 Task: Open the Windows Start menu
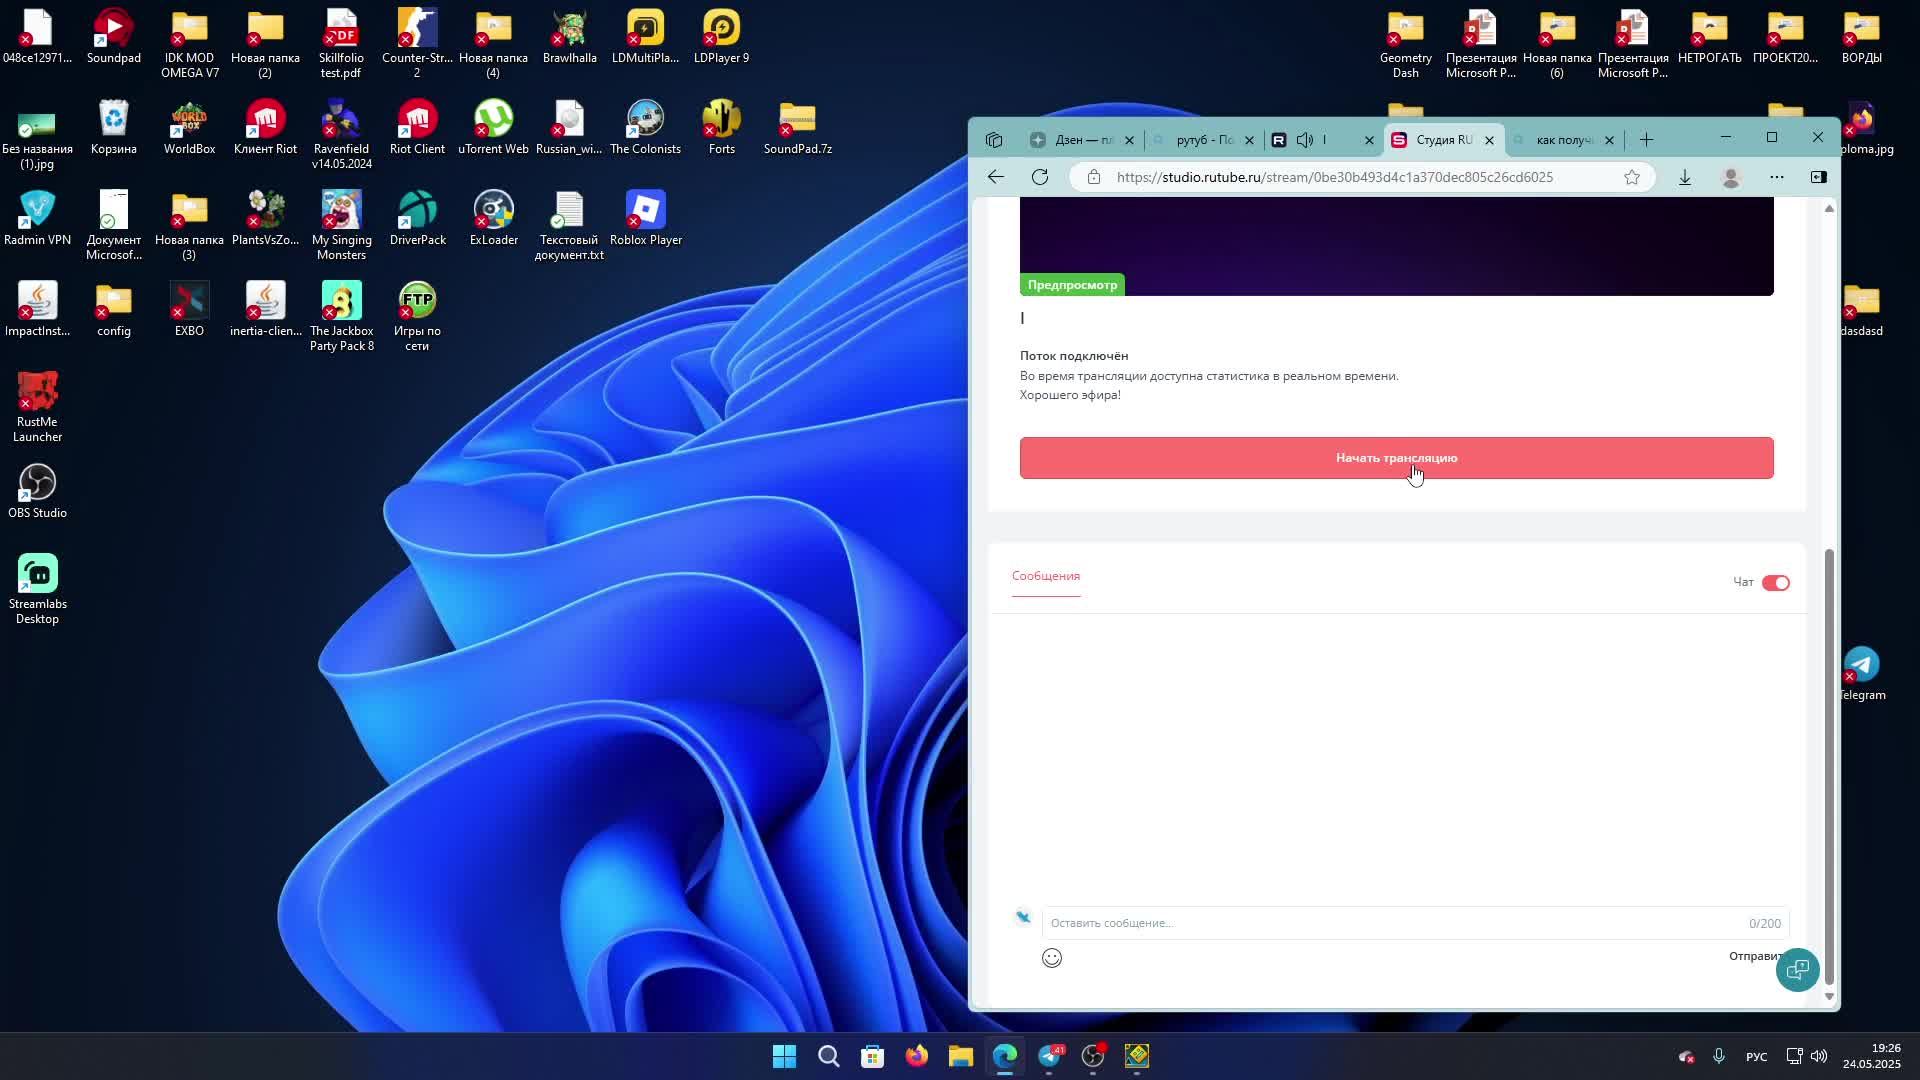[784, 1056]
